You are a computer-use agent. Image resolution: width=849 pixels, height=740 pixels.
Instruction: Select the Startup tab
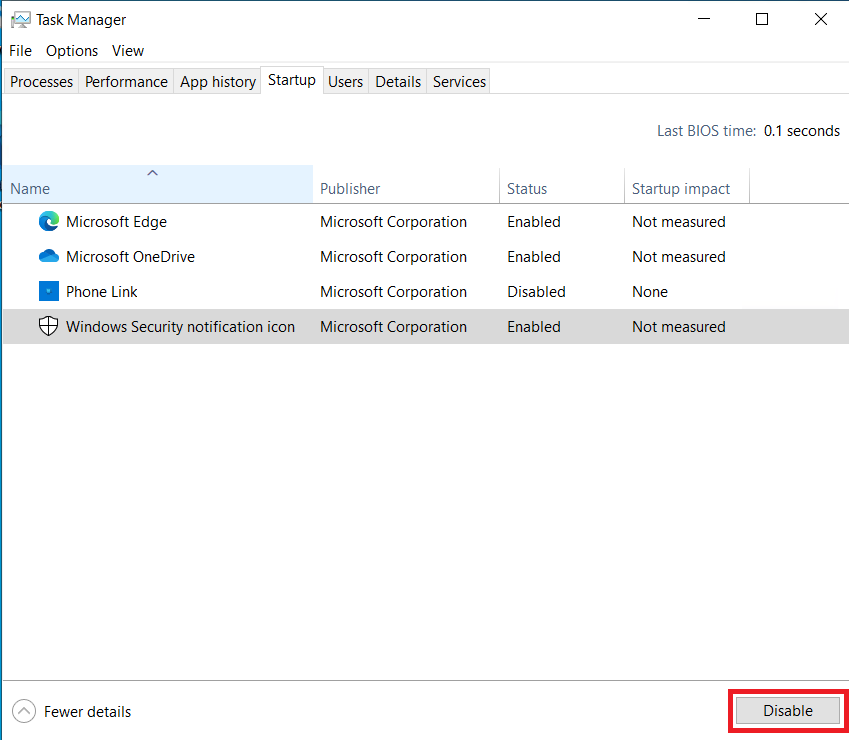click(x=292, y=80)
